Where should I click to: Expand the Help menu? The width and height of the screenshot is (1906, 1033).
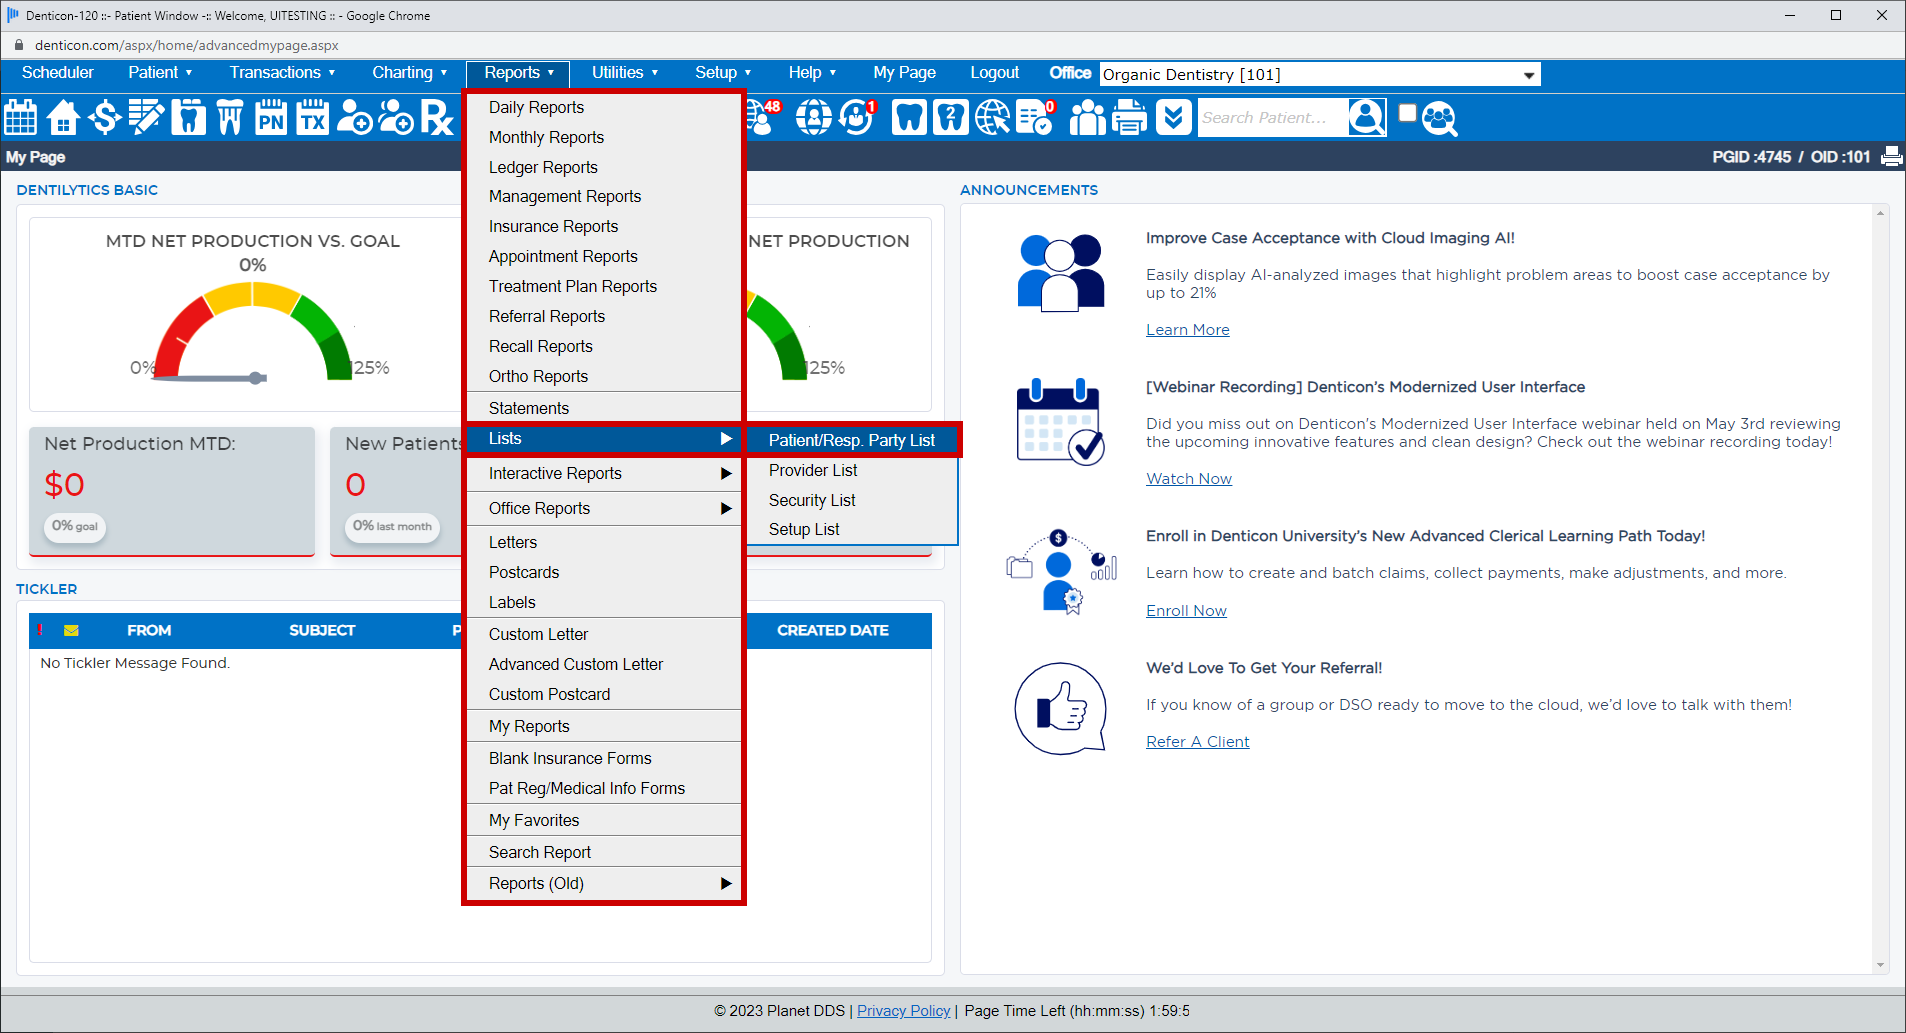pos(812,72)
